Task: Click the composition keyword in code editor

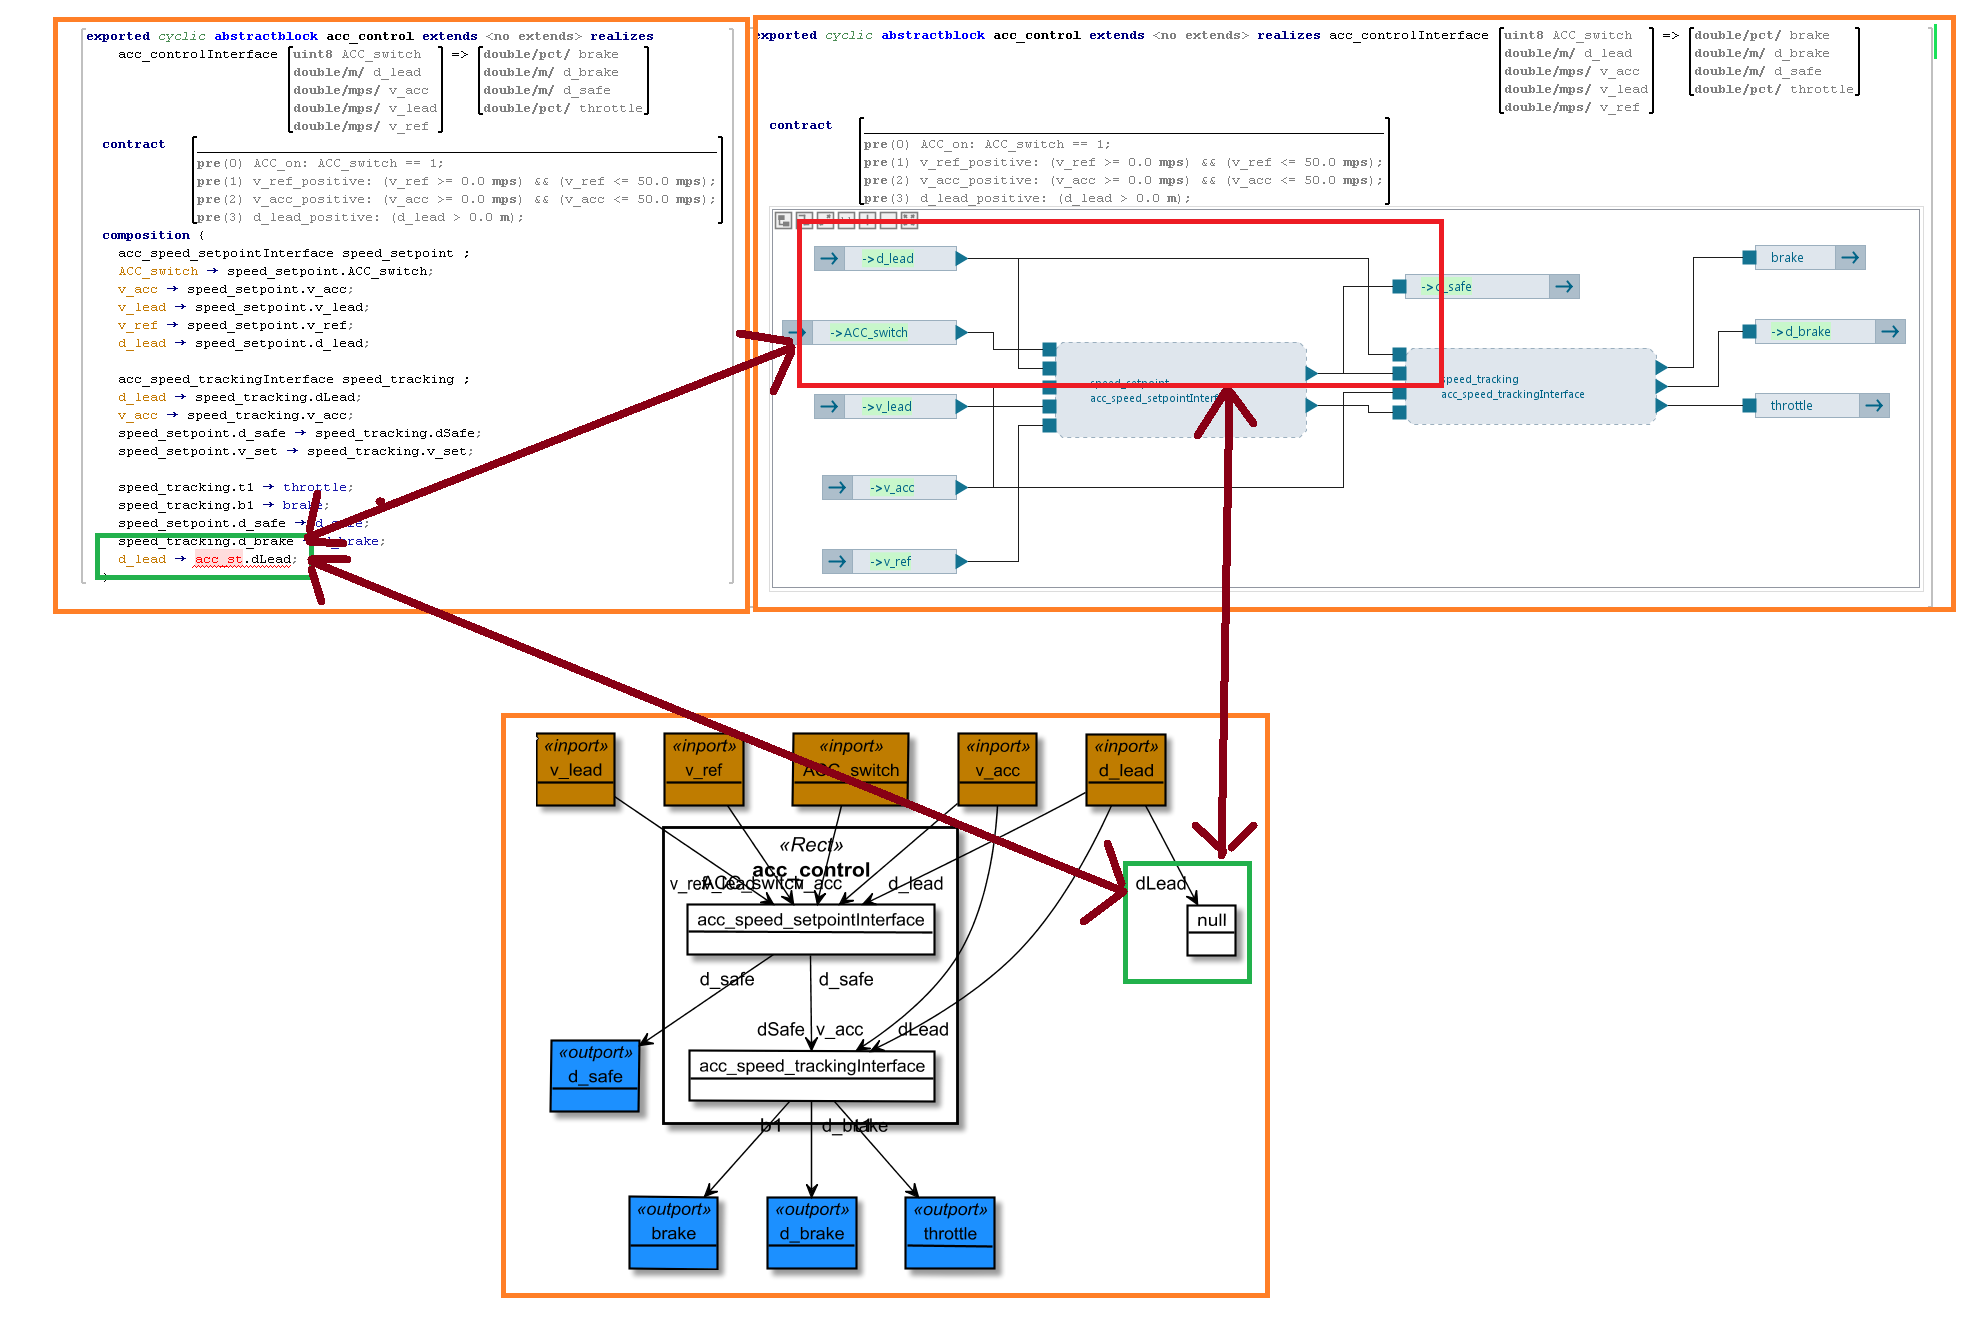Action: (145, 235)
